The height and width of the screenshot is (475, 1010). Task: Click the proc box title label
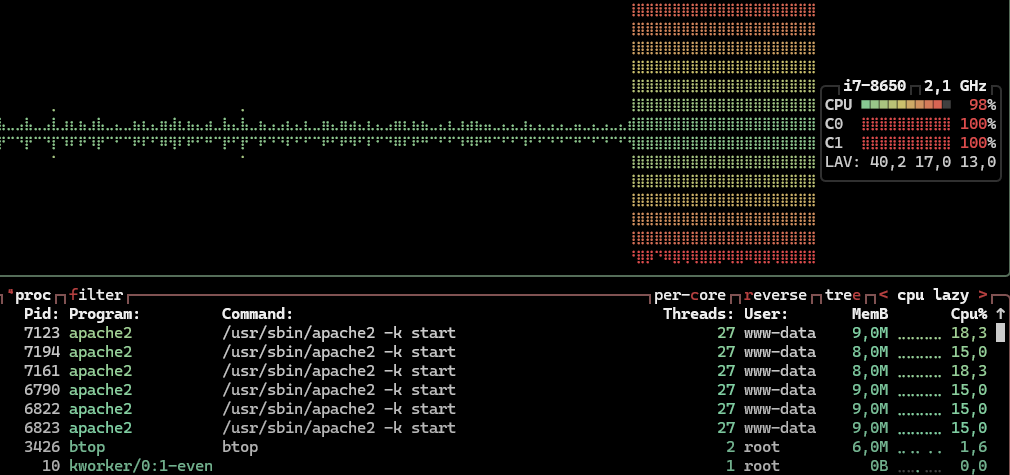point(32,295)
